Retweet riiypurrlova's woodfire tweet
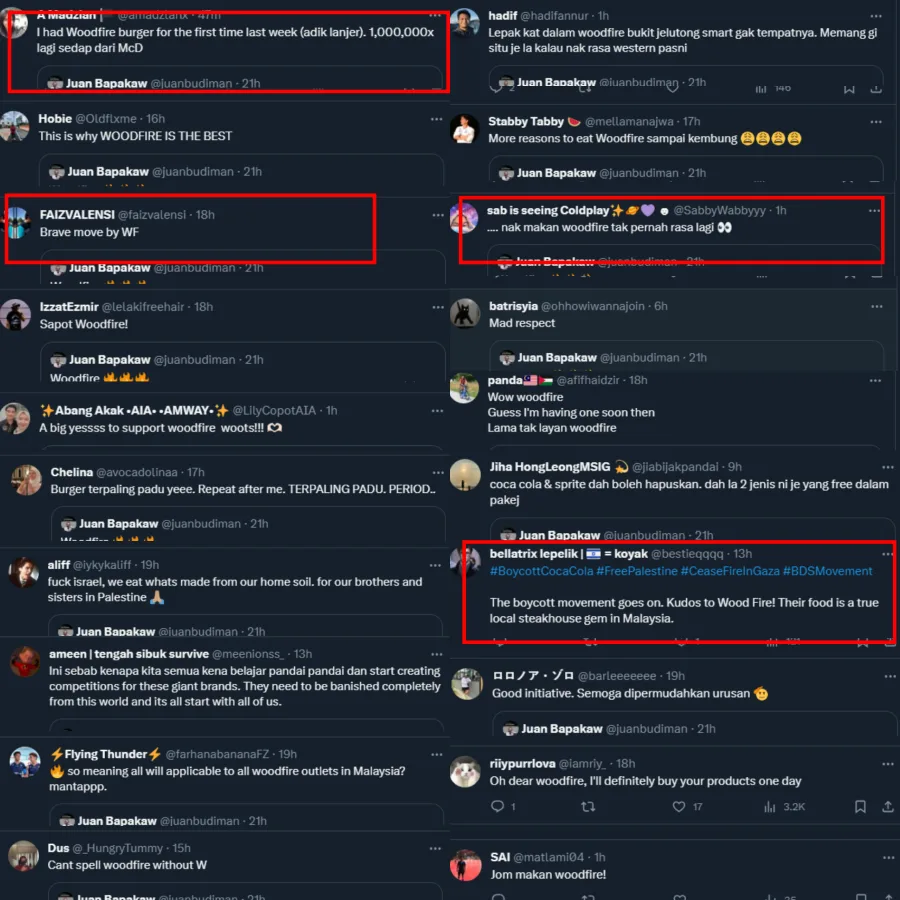900x900 pixels. point(588,806)
